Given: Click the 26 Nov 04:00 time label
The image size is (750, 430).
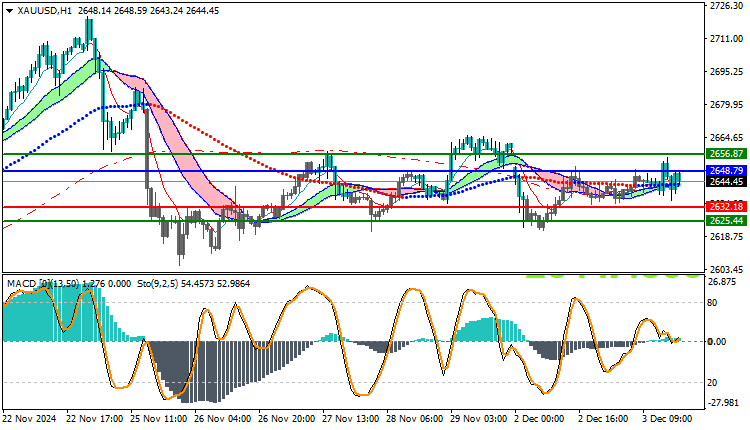Looking at the screenshot, I should 222,419.
